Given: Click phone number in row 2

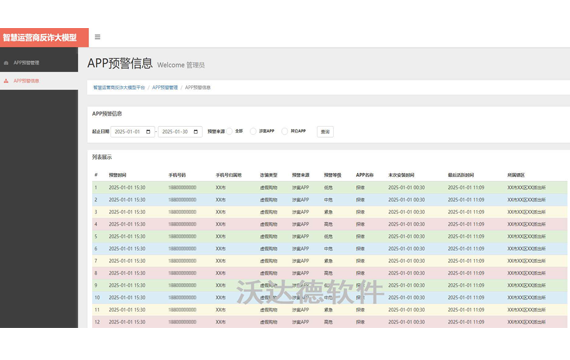Looking at the screenshot, I should [182, 200].
